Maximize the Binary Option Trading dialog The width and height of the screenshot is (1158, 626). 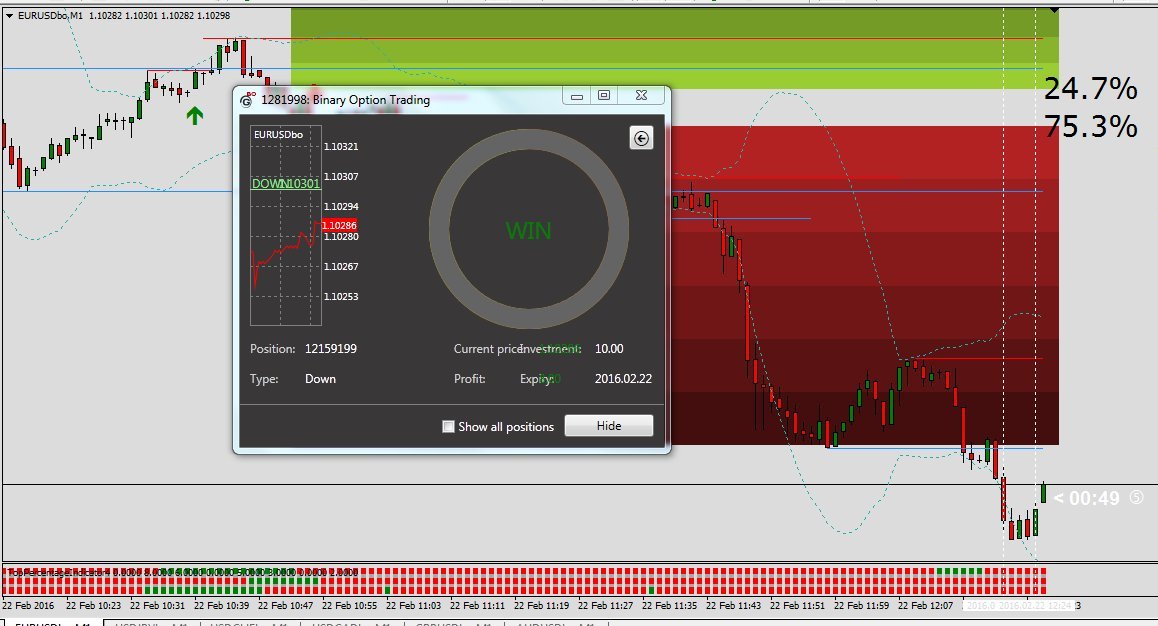(x=603, y=96)
